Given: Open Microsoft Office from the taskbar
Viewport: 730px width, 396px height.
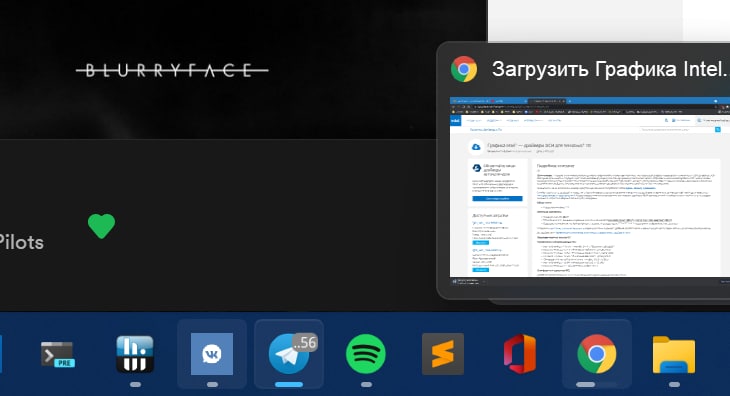Looking at the screenshot, I should pos(520,354).
